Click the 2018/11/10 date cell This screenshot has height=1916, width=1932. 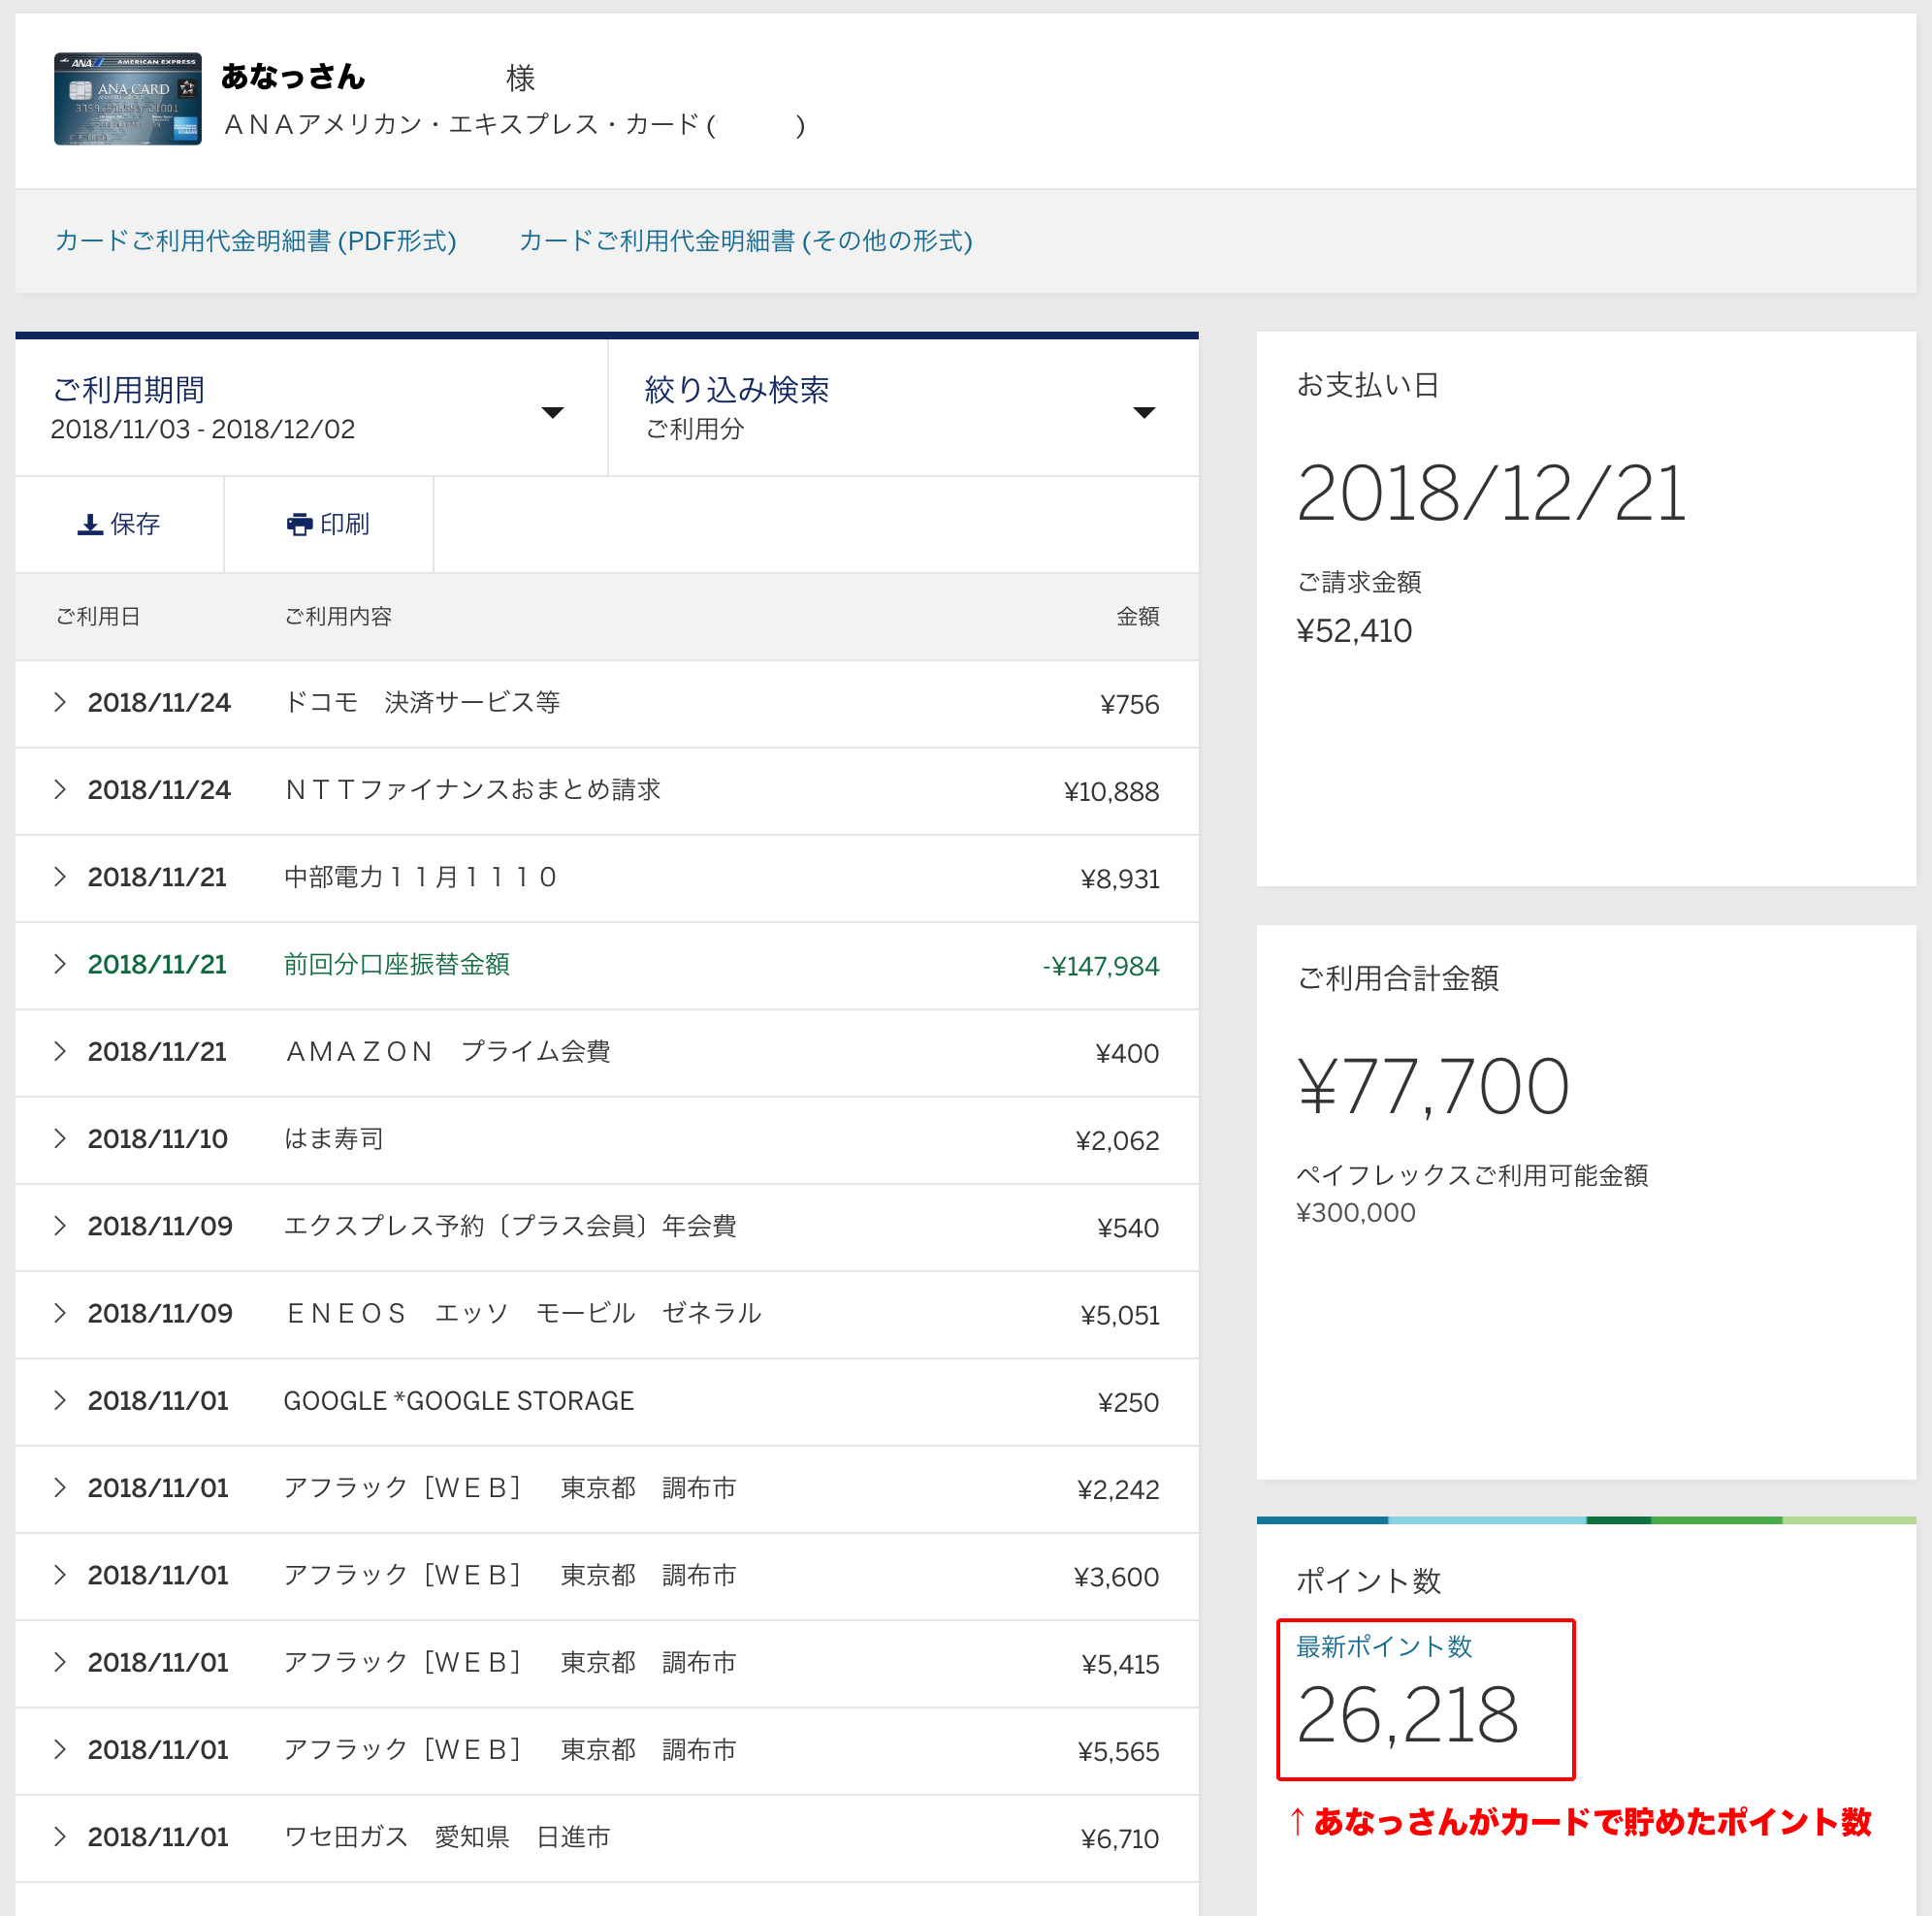[158, 1139]
